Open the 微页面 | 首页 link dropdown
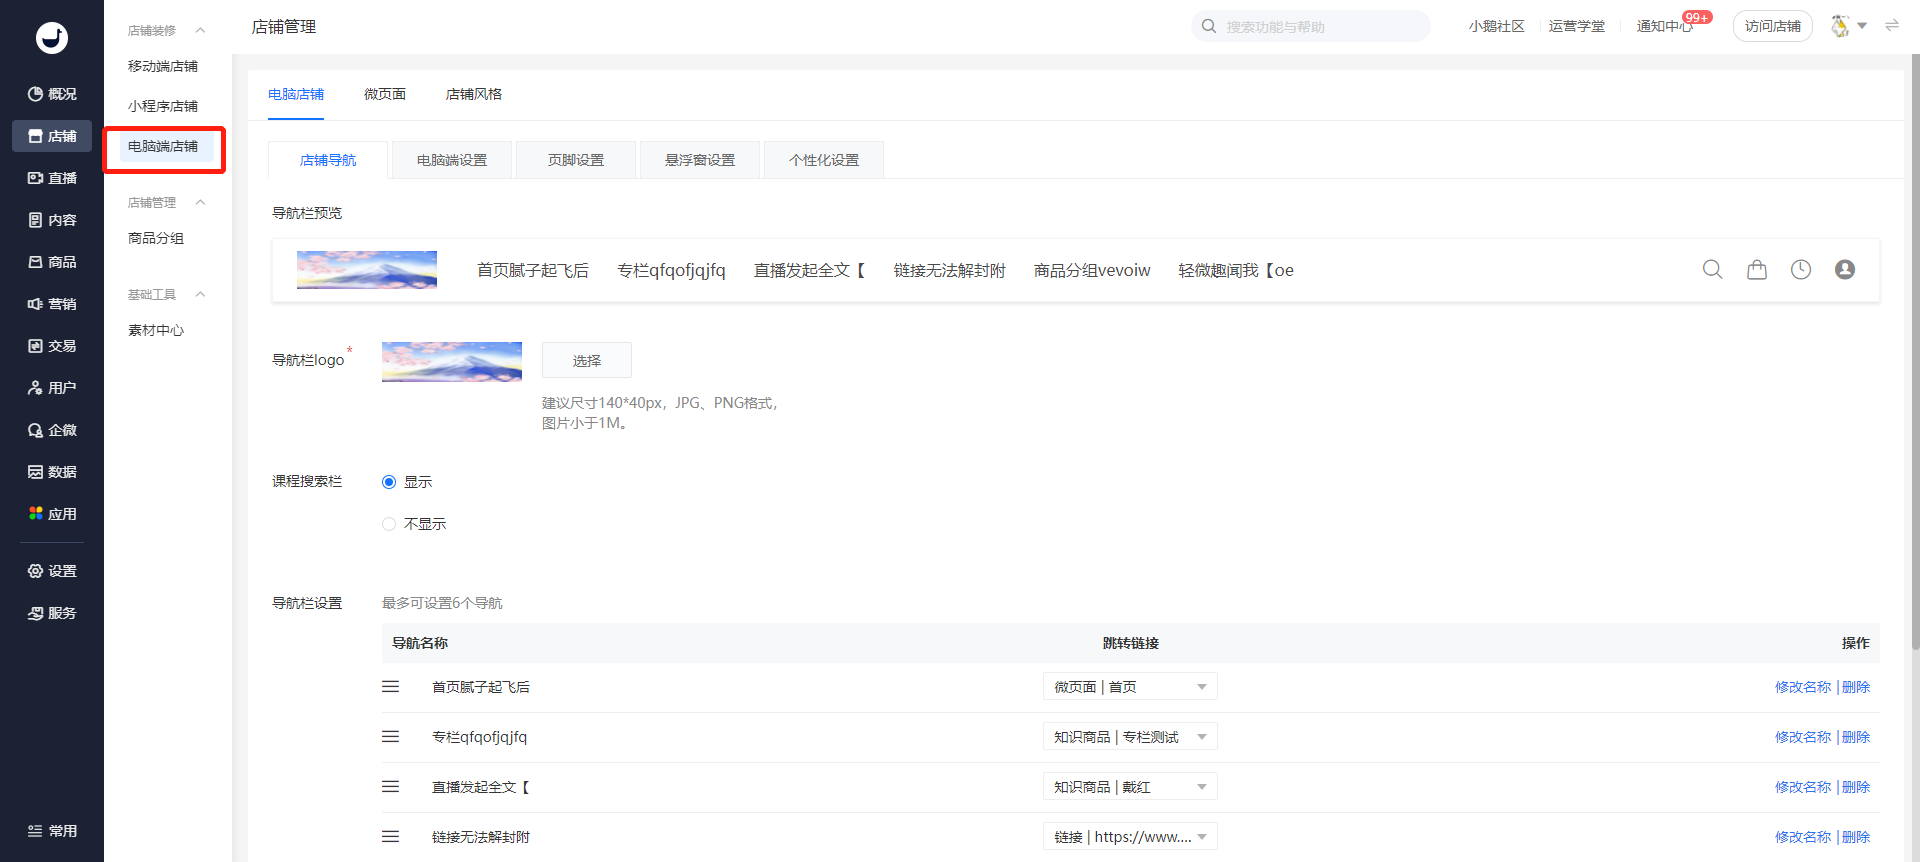This screenshot has height=862, width=1920. [x=1129, y=687]
